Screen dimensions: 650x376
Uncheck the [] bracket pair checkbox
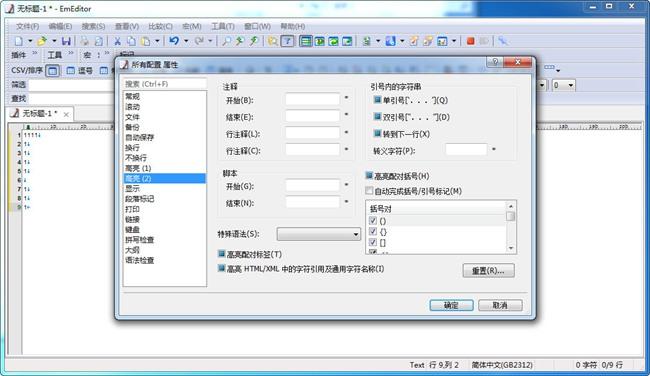(x=373, y=242)
